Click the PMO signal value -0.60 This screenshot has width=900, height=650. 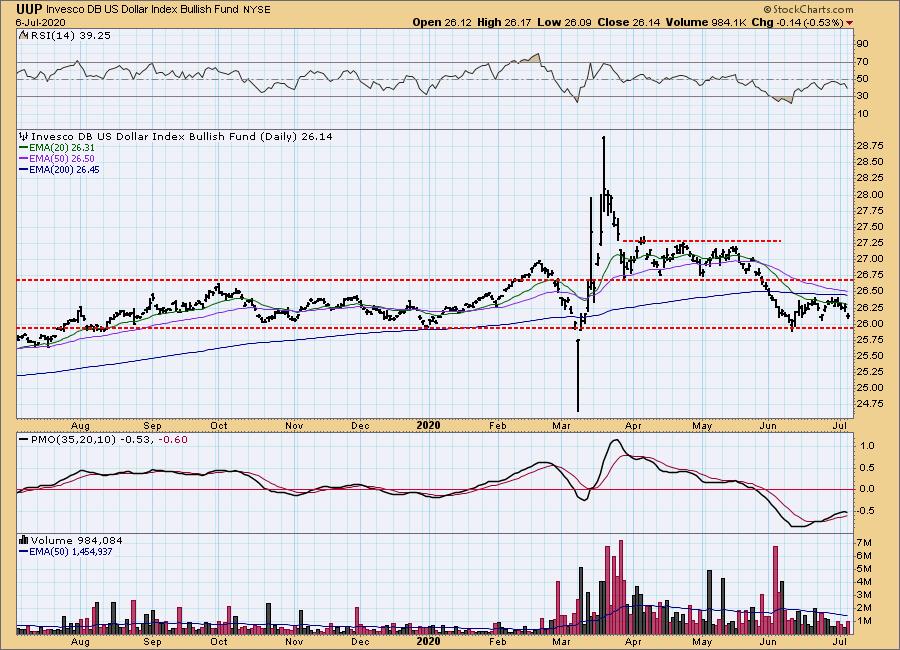pyautogui.click(x=172, y=440)
